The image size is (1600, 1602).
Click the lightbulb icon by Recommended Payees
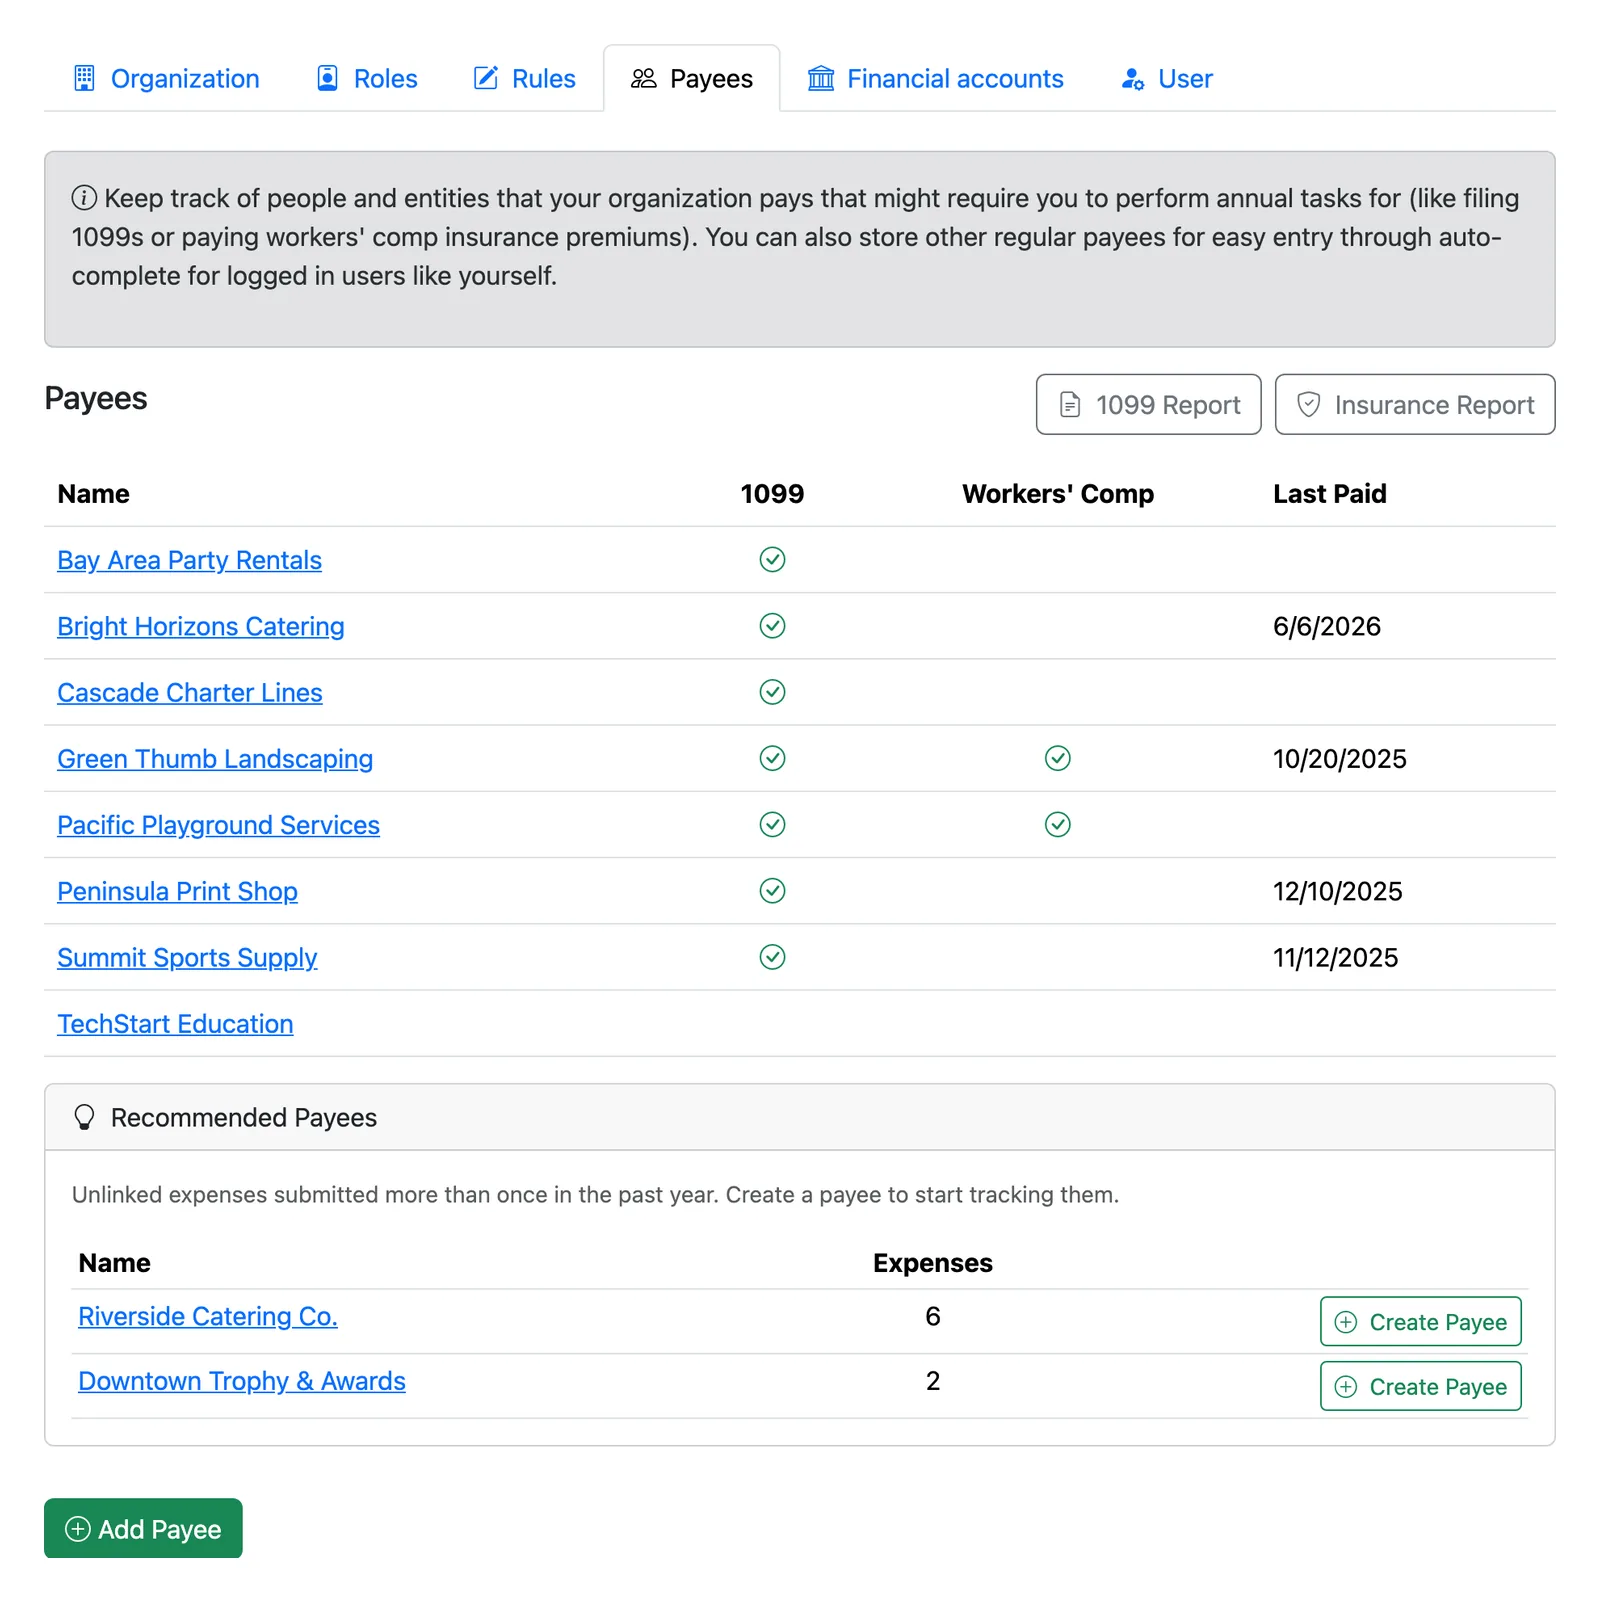(x=85, y=1117)
